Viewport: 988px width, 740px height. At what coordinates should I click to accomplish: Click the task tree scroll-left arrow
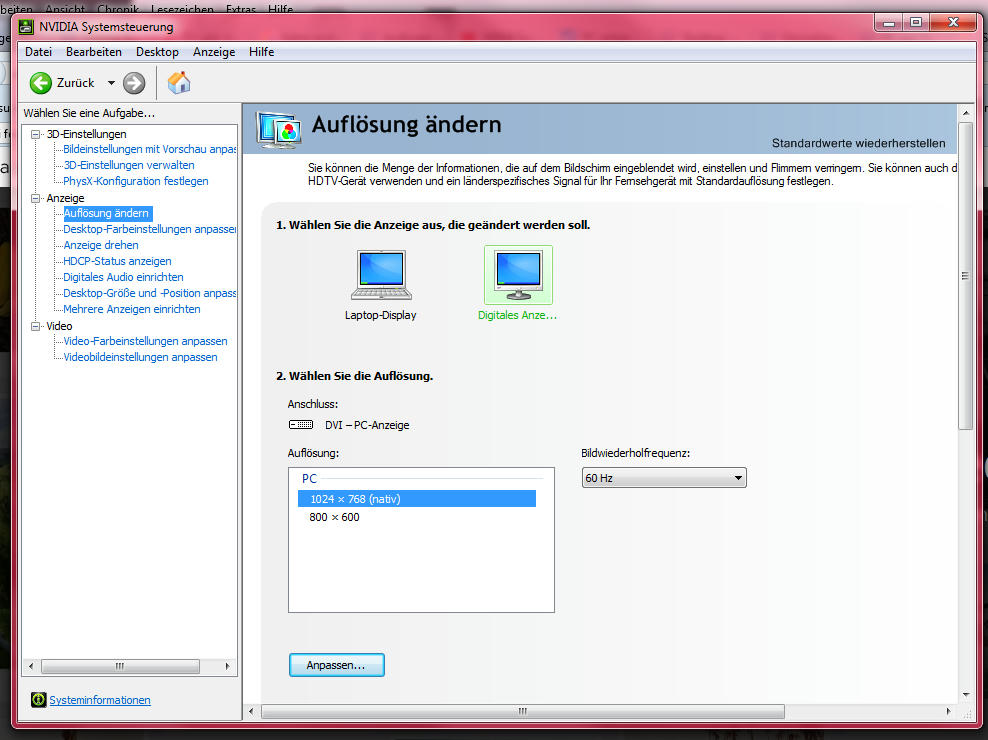[x=32, y=666]
